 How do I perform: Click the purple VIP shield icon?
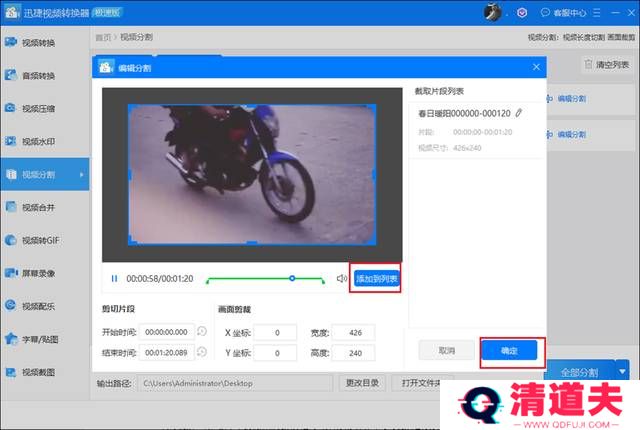tap(522, 13)
